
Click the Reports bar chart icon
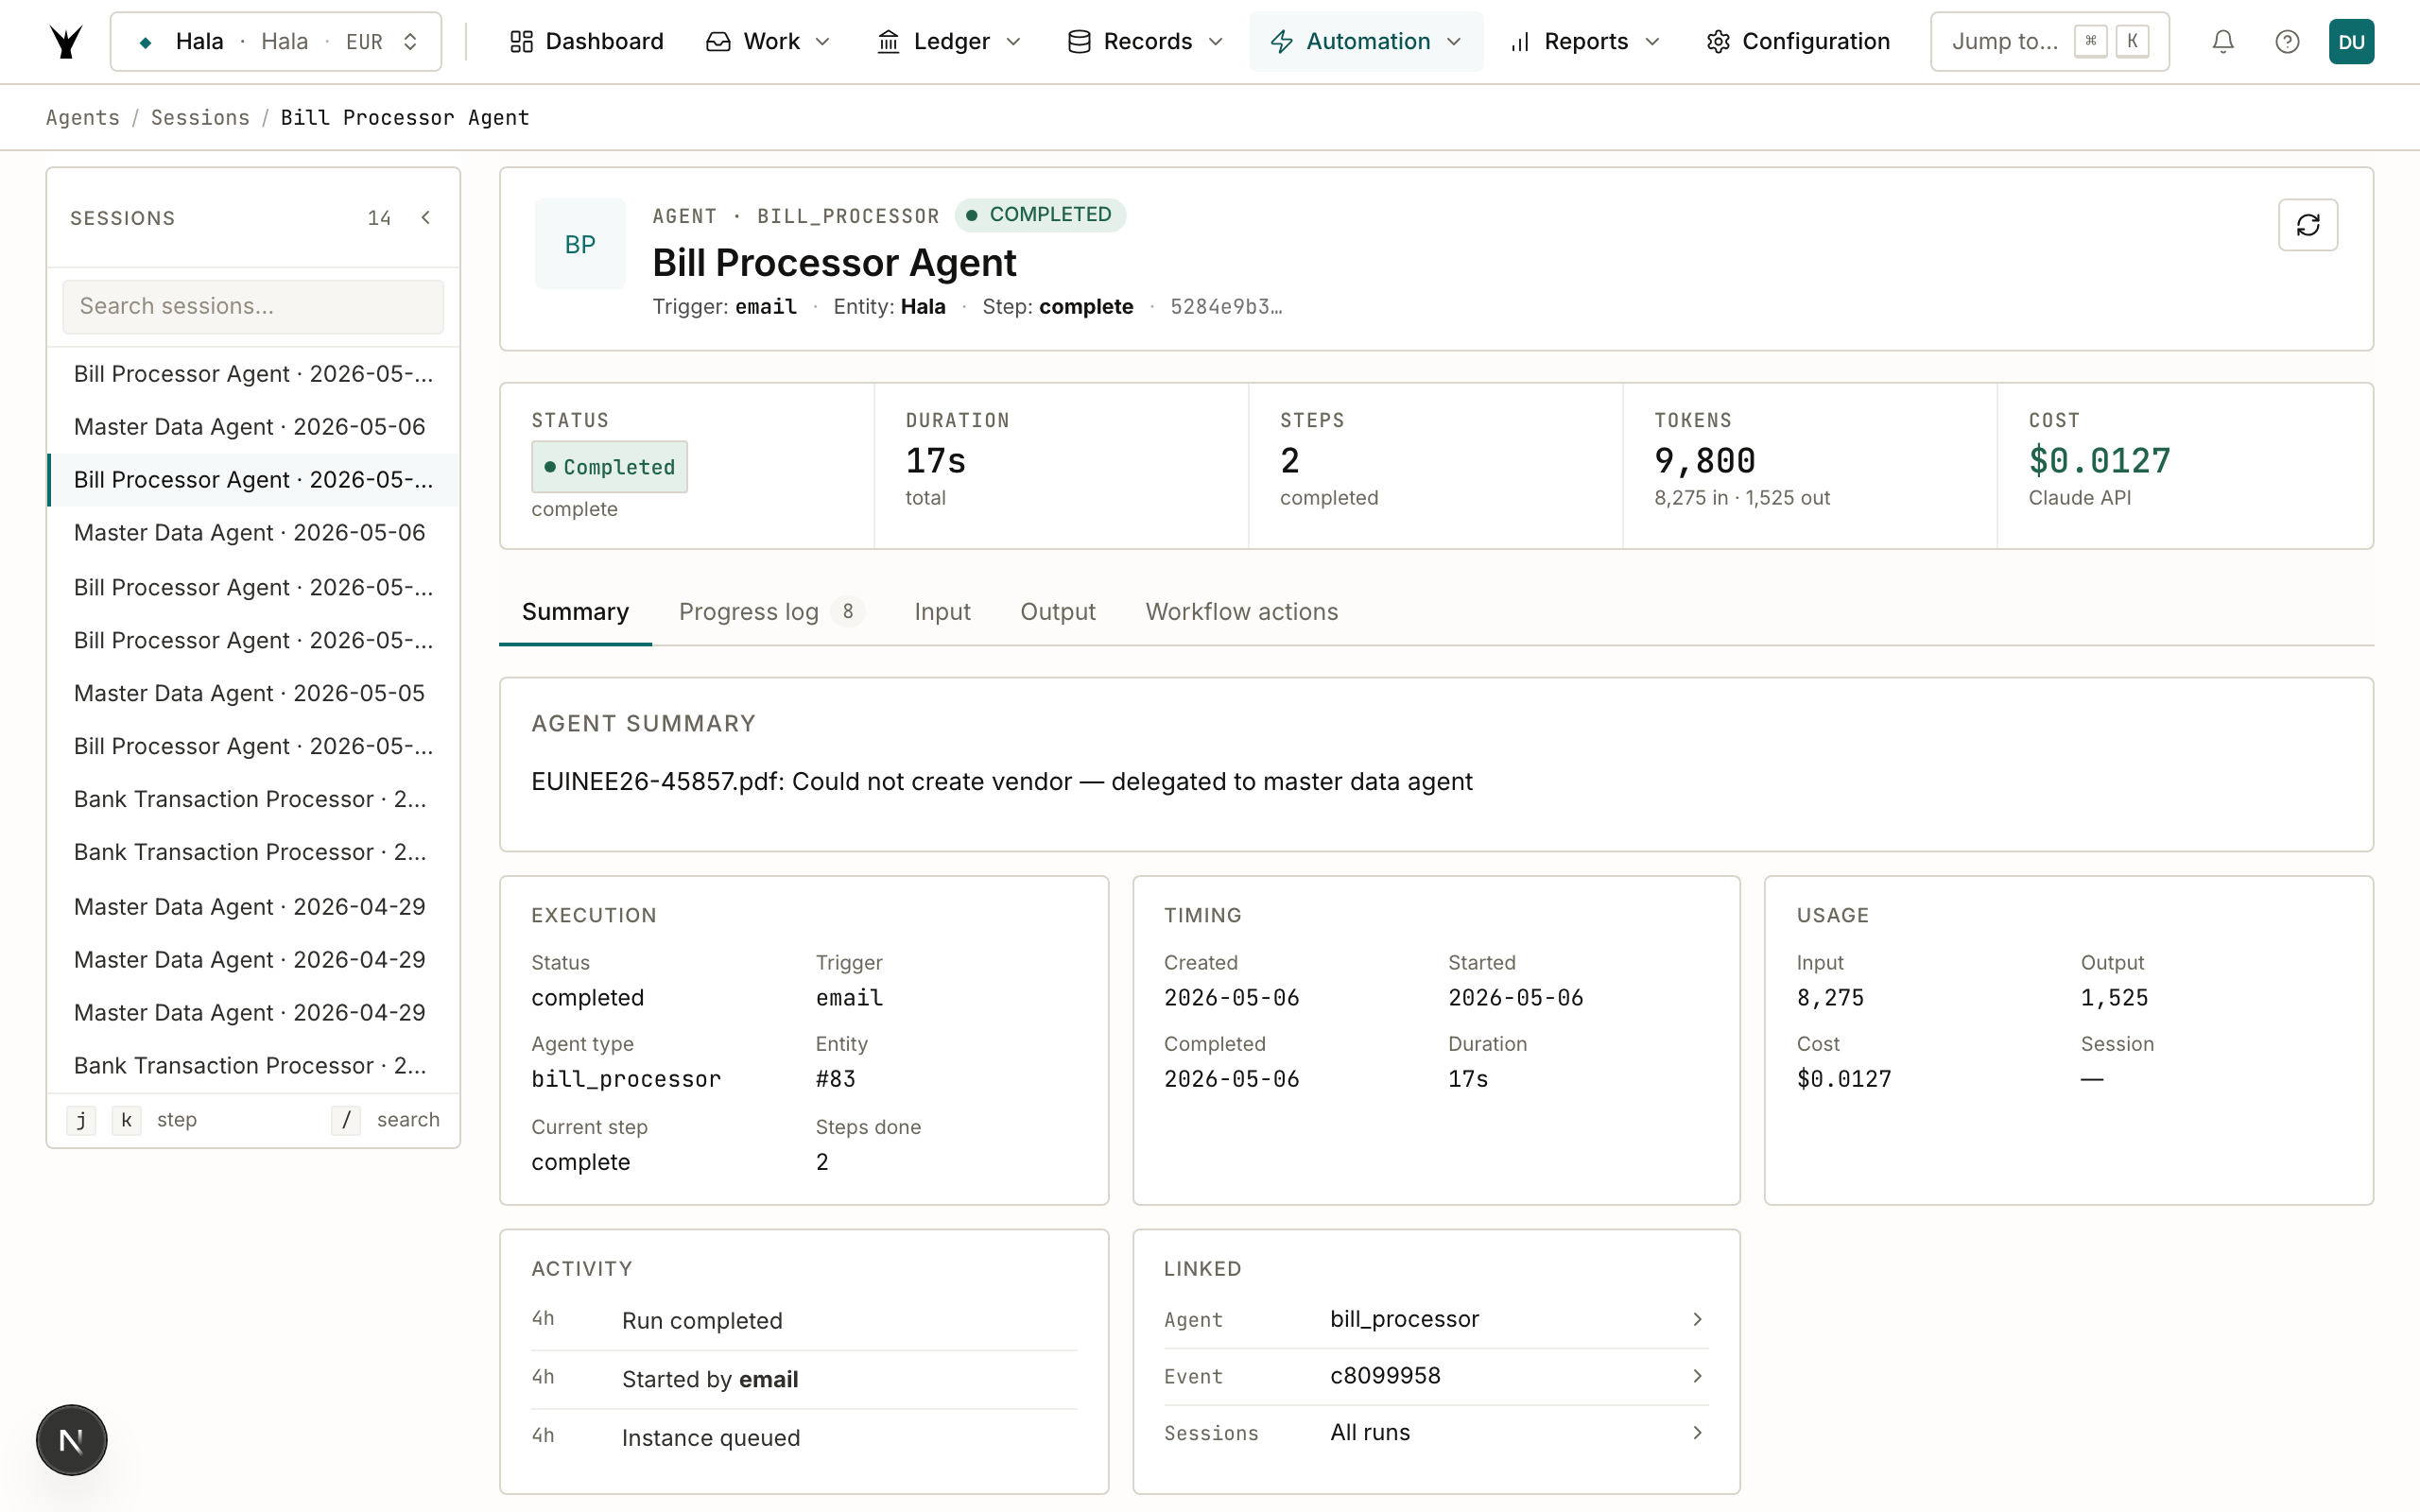tap(1520, 42)
